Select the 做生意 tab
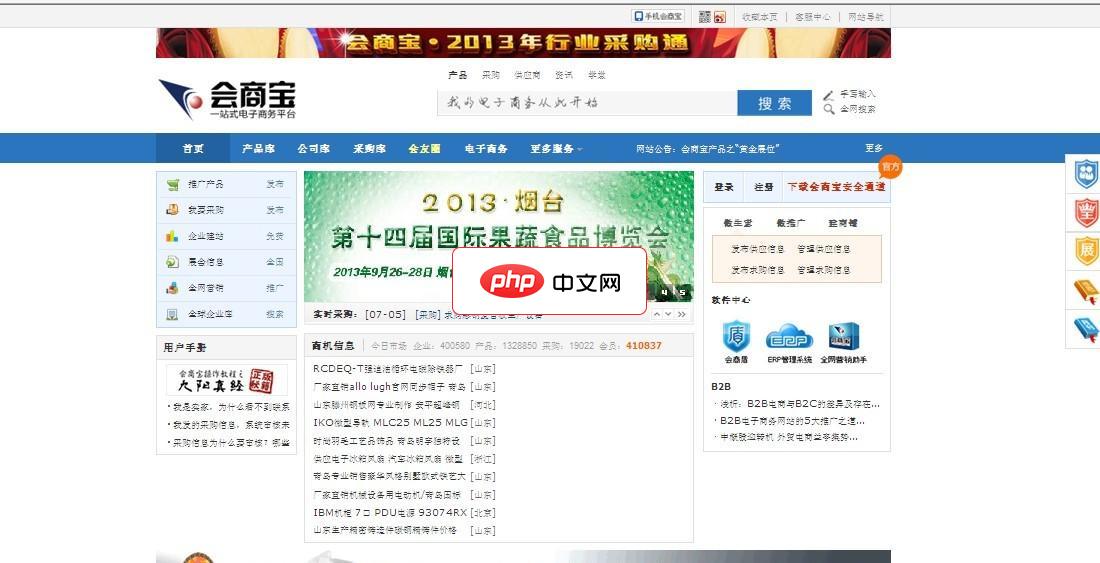Screen dimensions: 1100x563 (x=738, y=223)
